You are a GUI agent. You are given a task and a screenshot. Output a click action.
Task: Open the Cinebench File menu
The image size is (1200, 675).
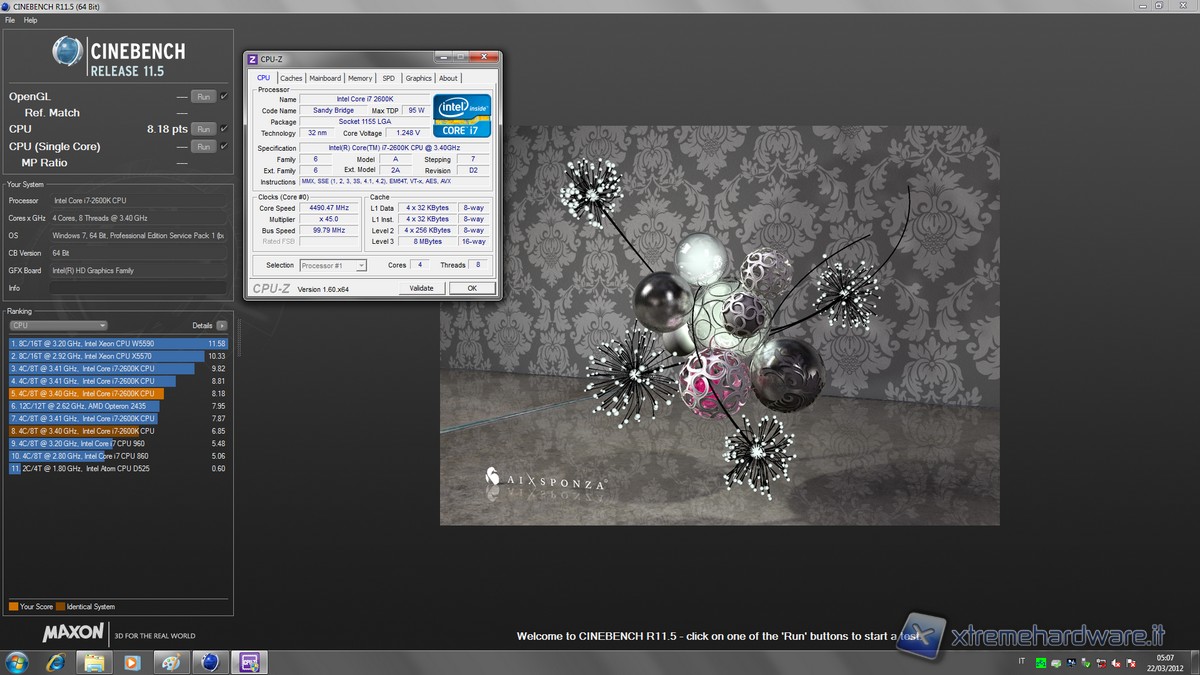click(x=10, y=20)
